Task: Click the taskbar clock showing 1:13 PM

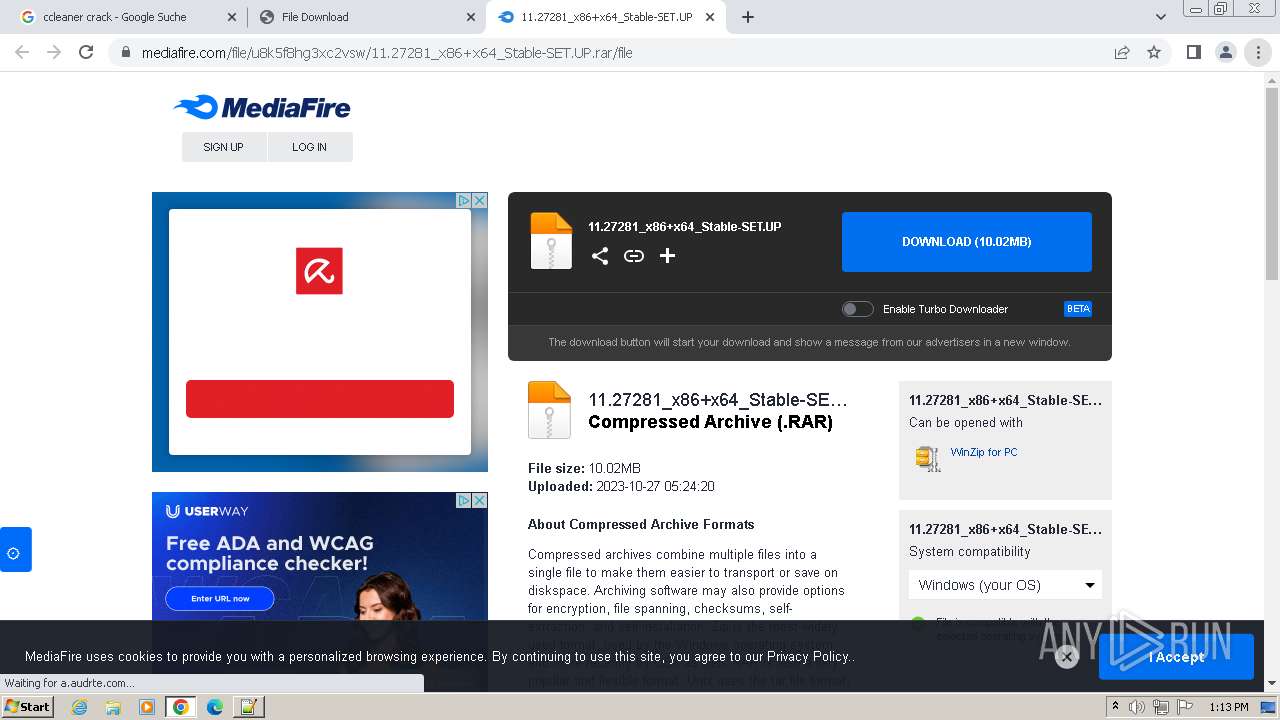Action: coord(1229,707)
